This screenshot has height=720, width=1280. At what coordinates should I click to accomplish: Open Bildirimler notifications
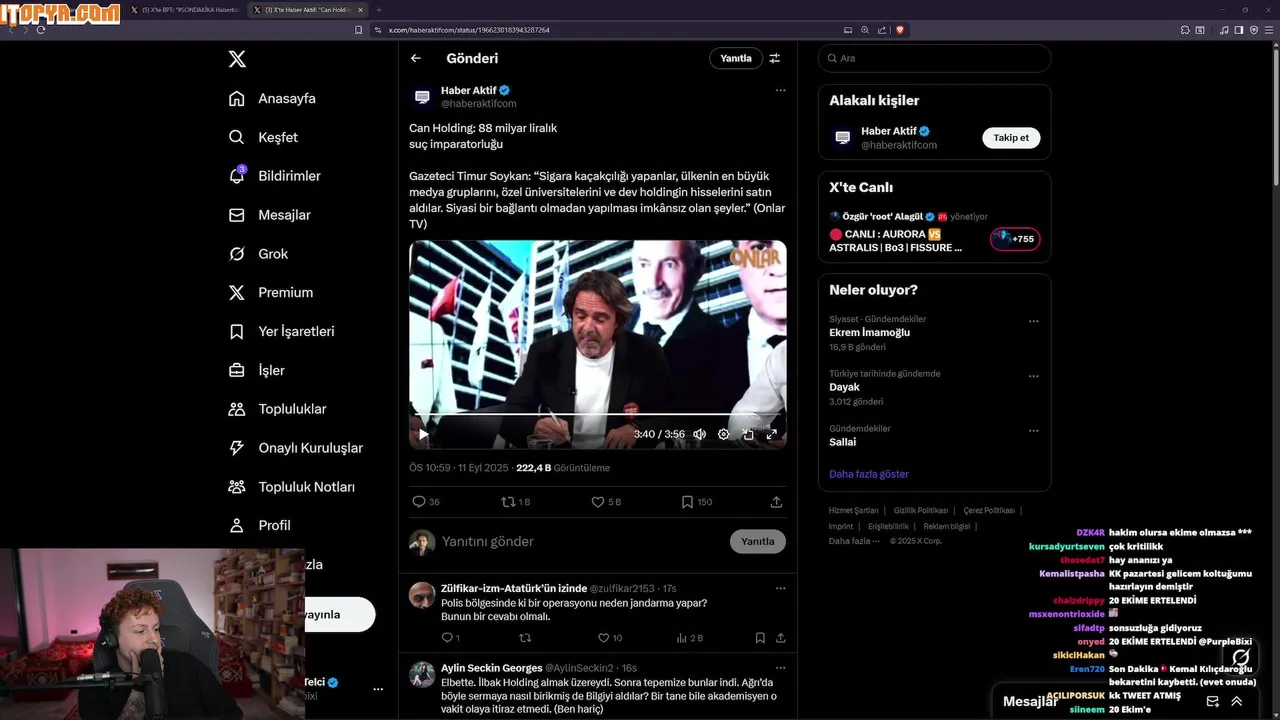tap(275, 176)
